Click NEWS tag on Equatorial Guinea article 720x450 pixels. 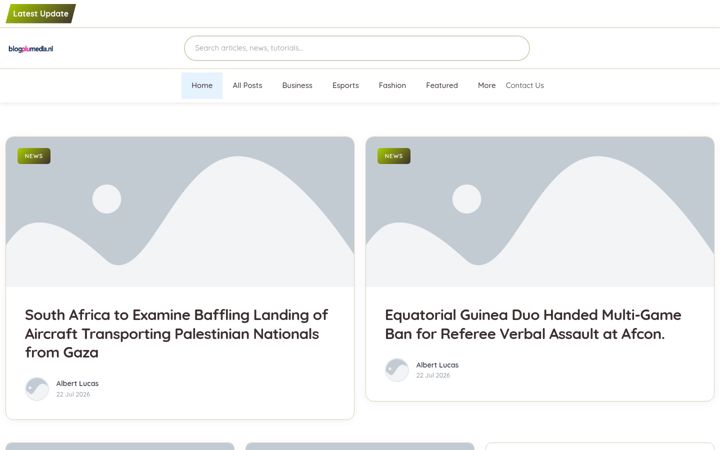pyautogui.click(x=394, y=156)
